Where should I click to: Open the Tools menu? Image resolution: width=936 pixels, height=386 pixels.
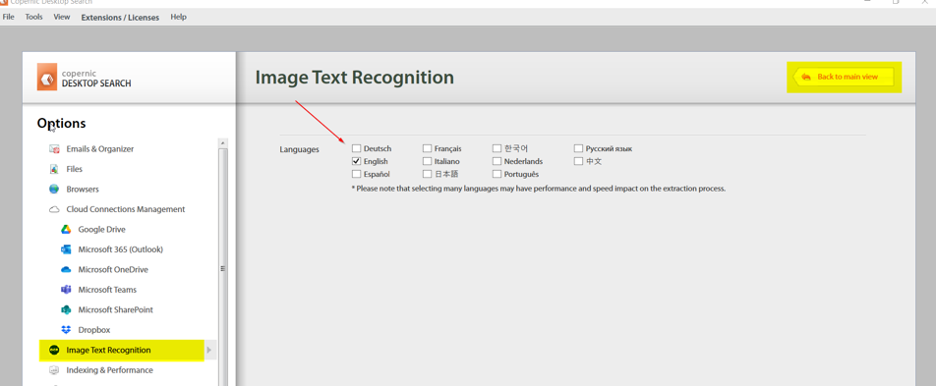[34, 17]
